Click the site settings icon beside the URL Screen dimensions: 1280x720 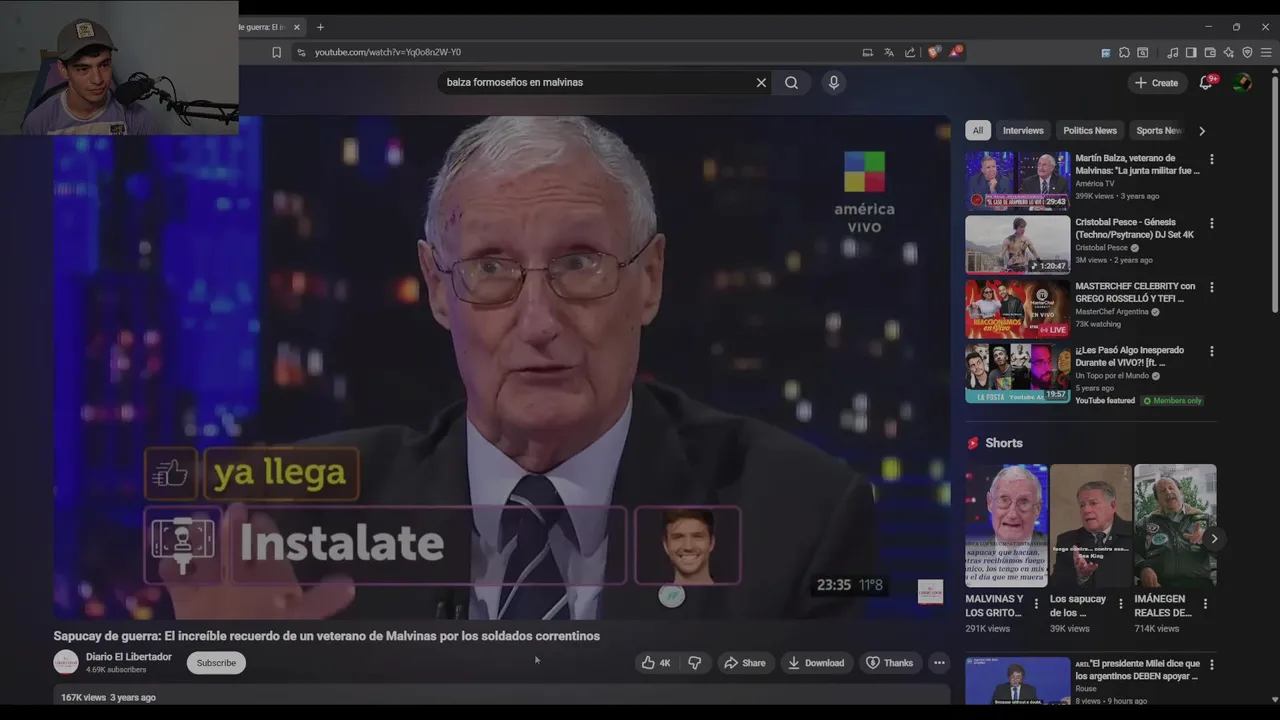click(301, 52)
